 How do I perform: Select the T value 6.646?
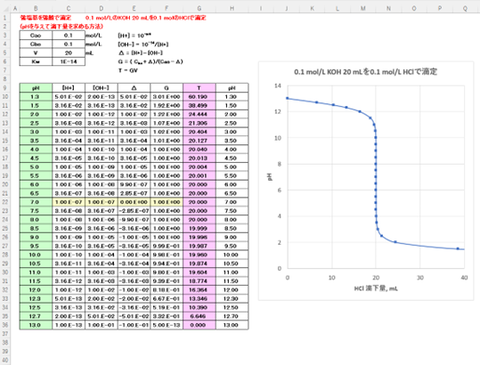coord(199,316)
